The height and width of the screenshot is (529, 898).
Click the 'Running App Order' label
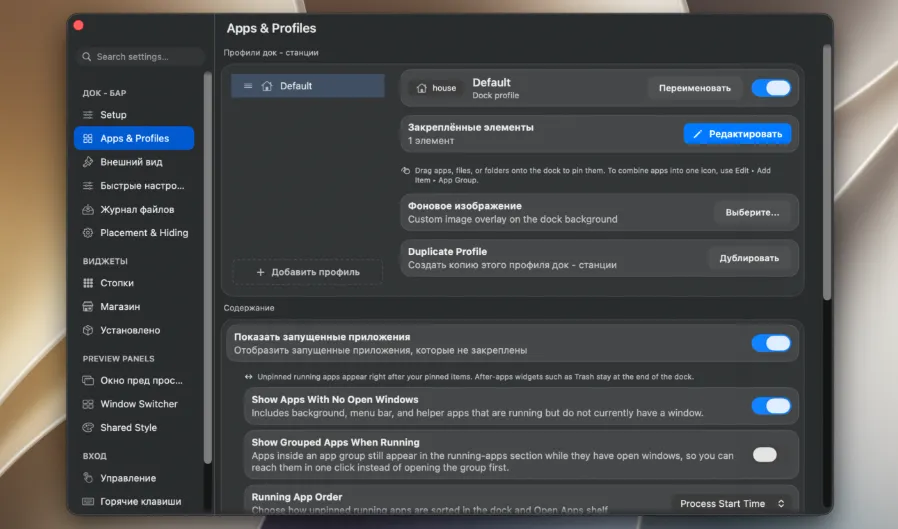pyautogui.click(x=297, y=497)
